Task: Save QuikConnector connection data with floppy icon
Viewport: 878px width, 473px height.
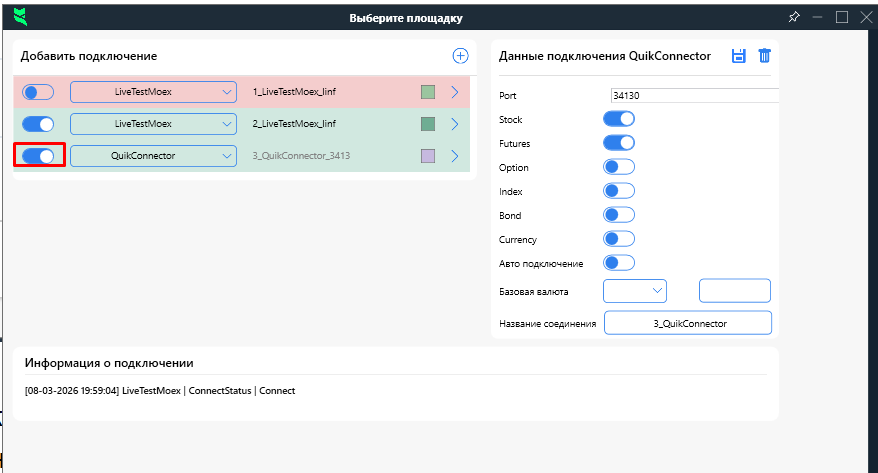Action: pos(739,56)
